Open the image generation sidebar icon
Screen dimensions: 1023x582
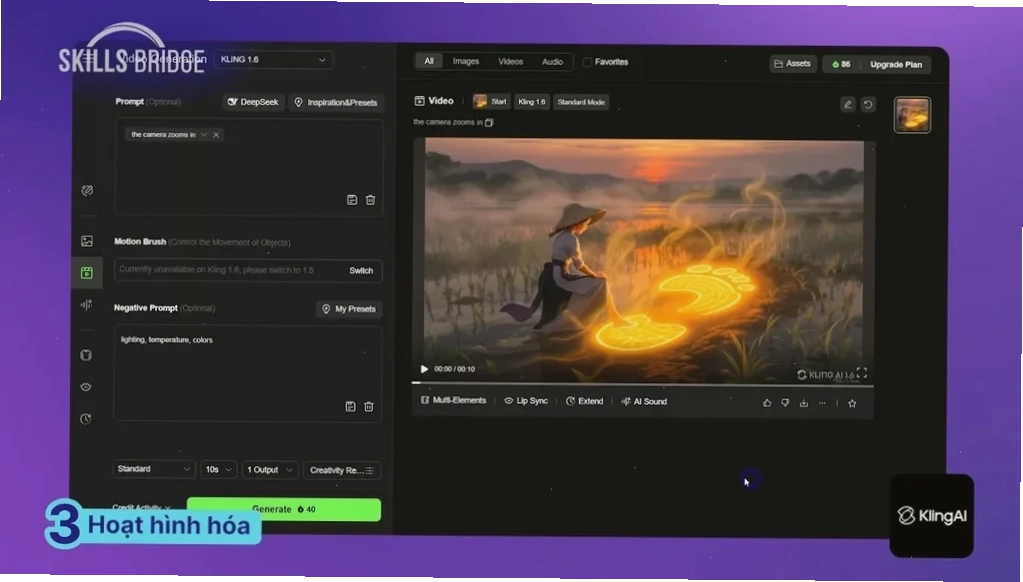pos(87,241)
